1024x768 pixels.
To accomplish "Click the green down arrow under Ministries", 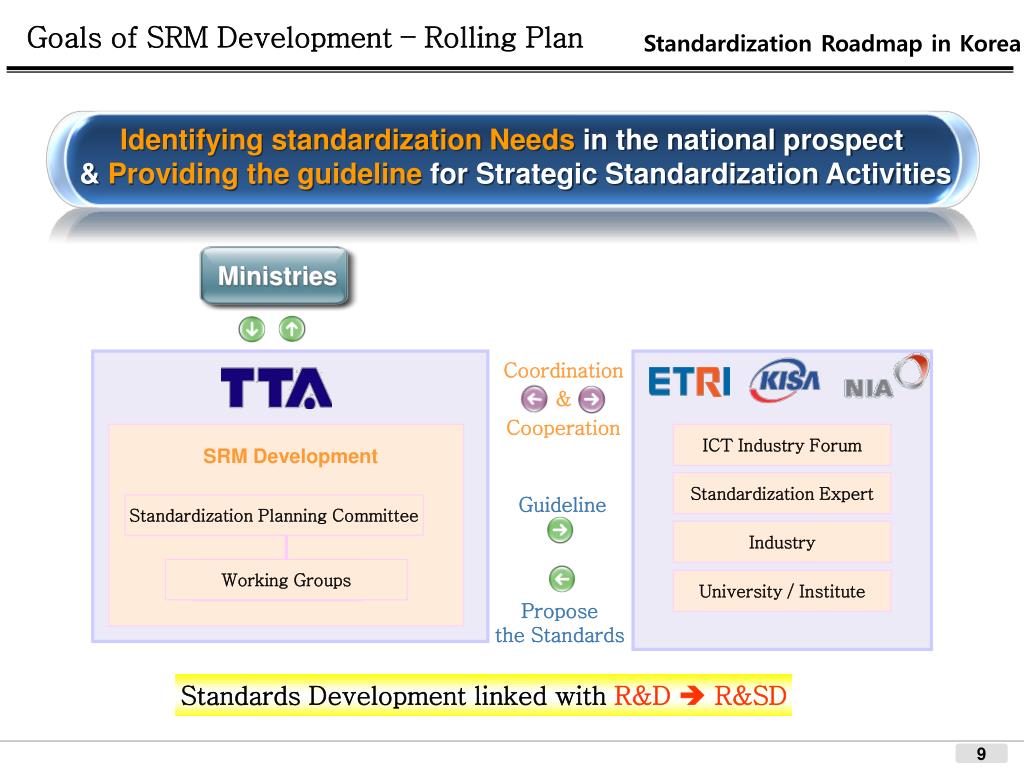I will [x=251, y=329].
